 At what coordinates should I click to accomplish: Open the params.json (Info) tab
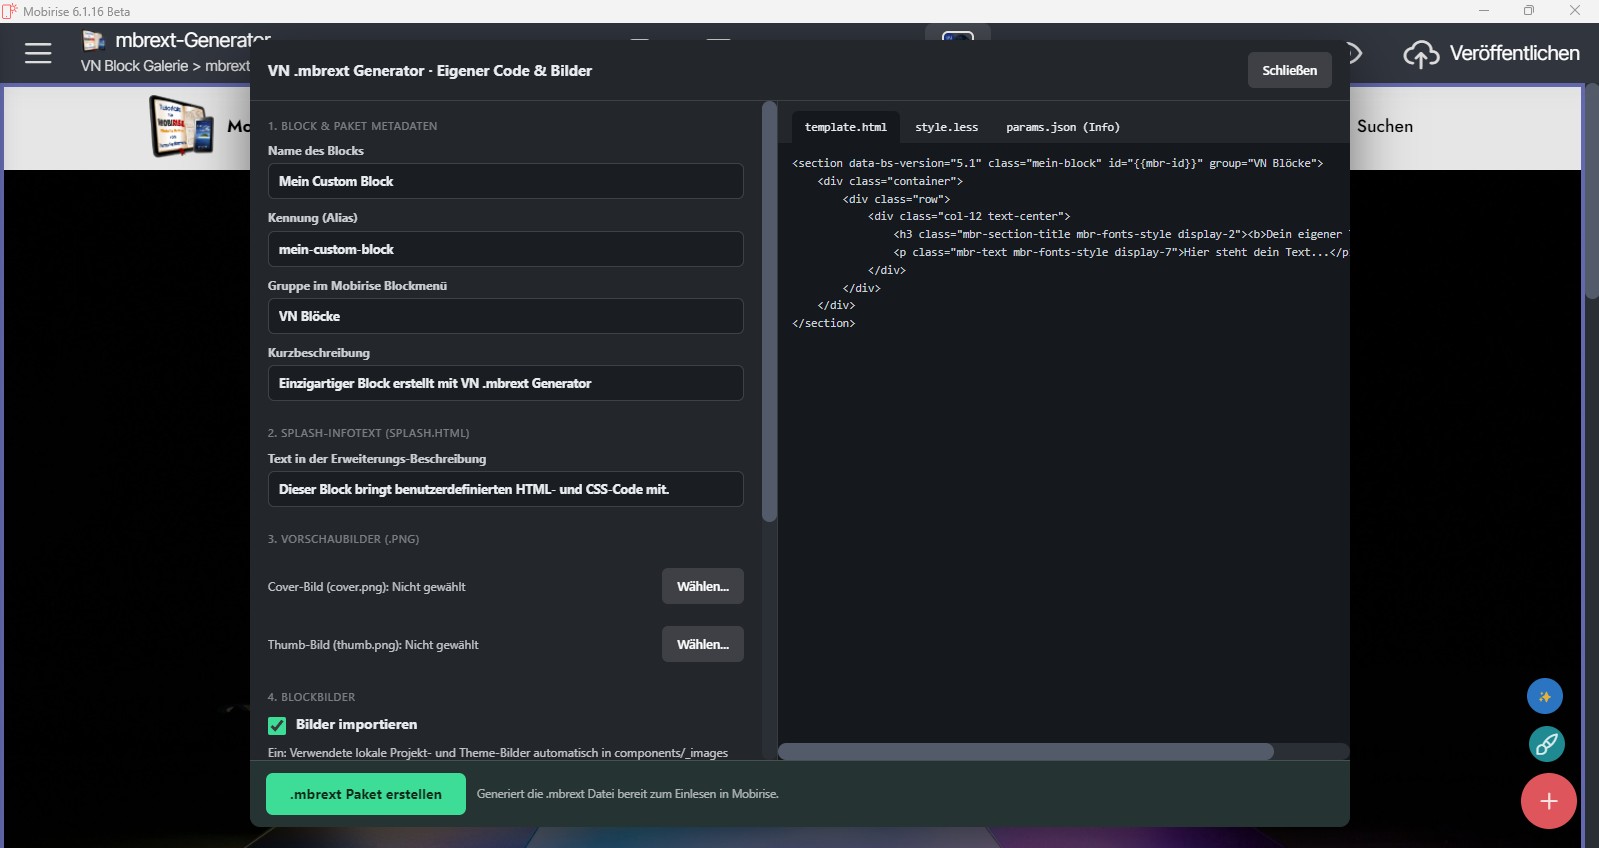[1063, 127]
